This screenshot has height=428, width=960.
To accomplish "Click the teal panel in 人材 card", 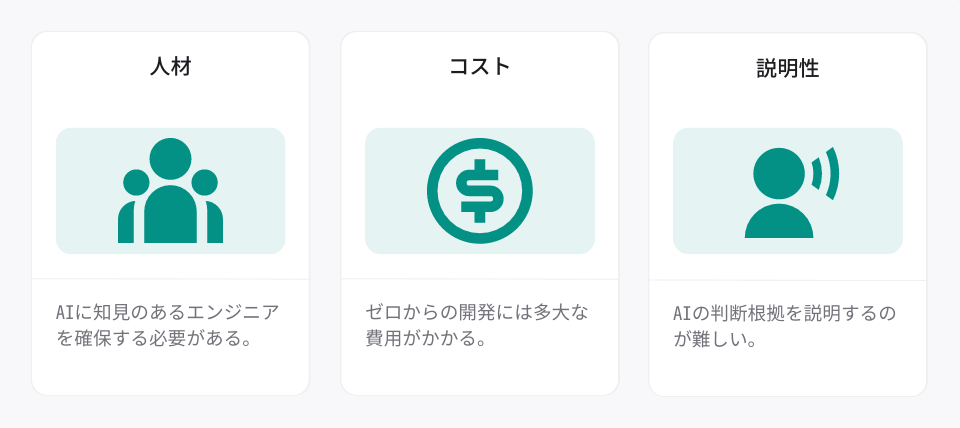I will (171, 191).
